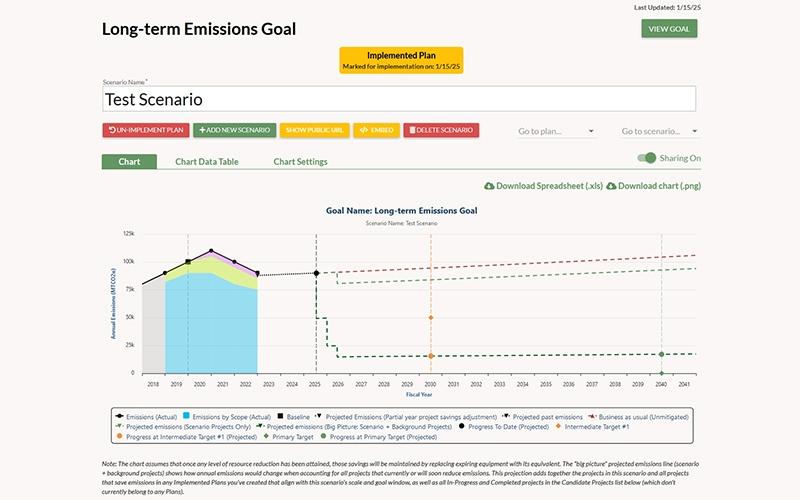
Task: Toggle Business as usual (Unmitigated) legend entry
Action: tap(638, 417)
